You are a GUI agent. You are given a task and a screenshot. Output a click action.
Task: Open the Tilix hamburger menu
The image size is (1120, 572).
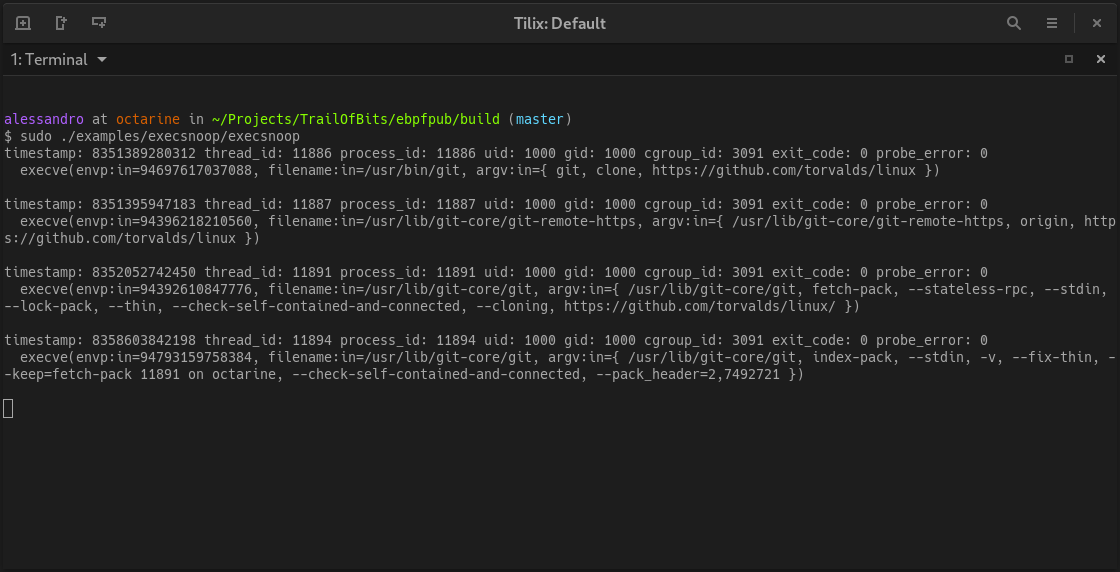coord(1052,23)
